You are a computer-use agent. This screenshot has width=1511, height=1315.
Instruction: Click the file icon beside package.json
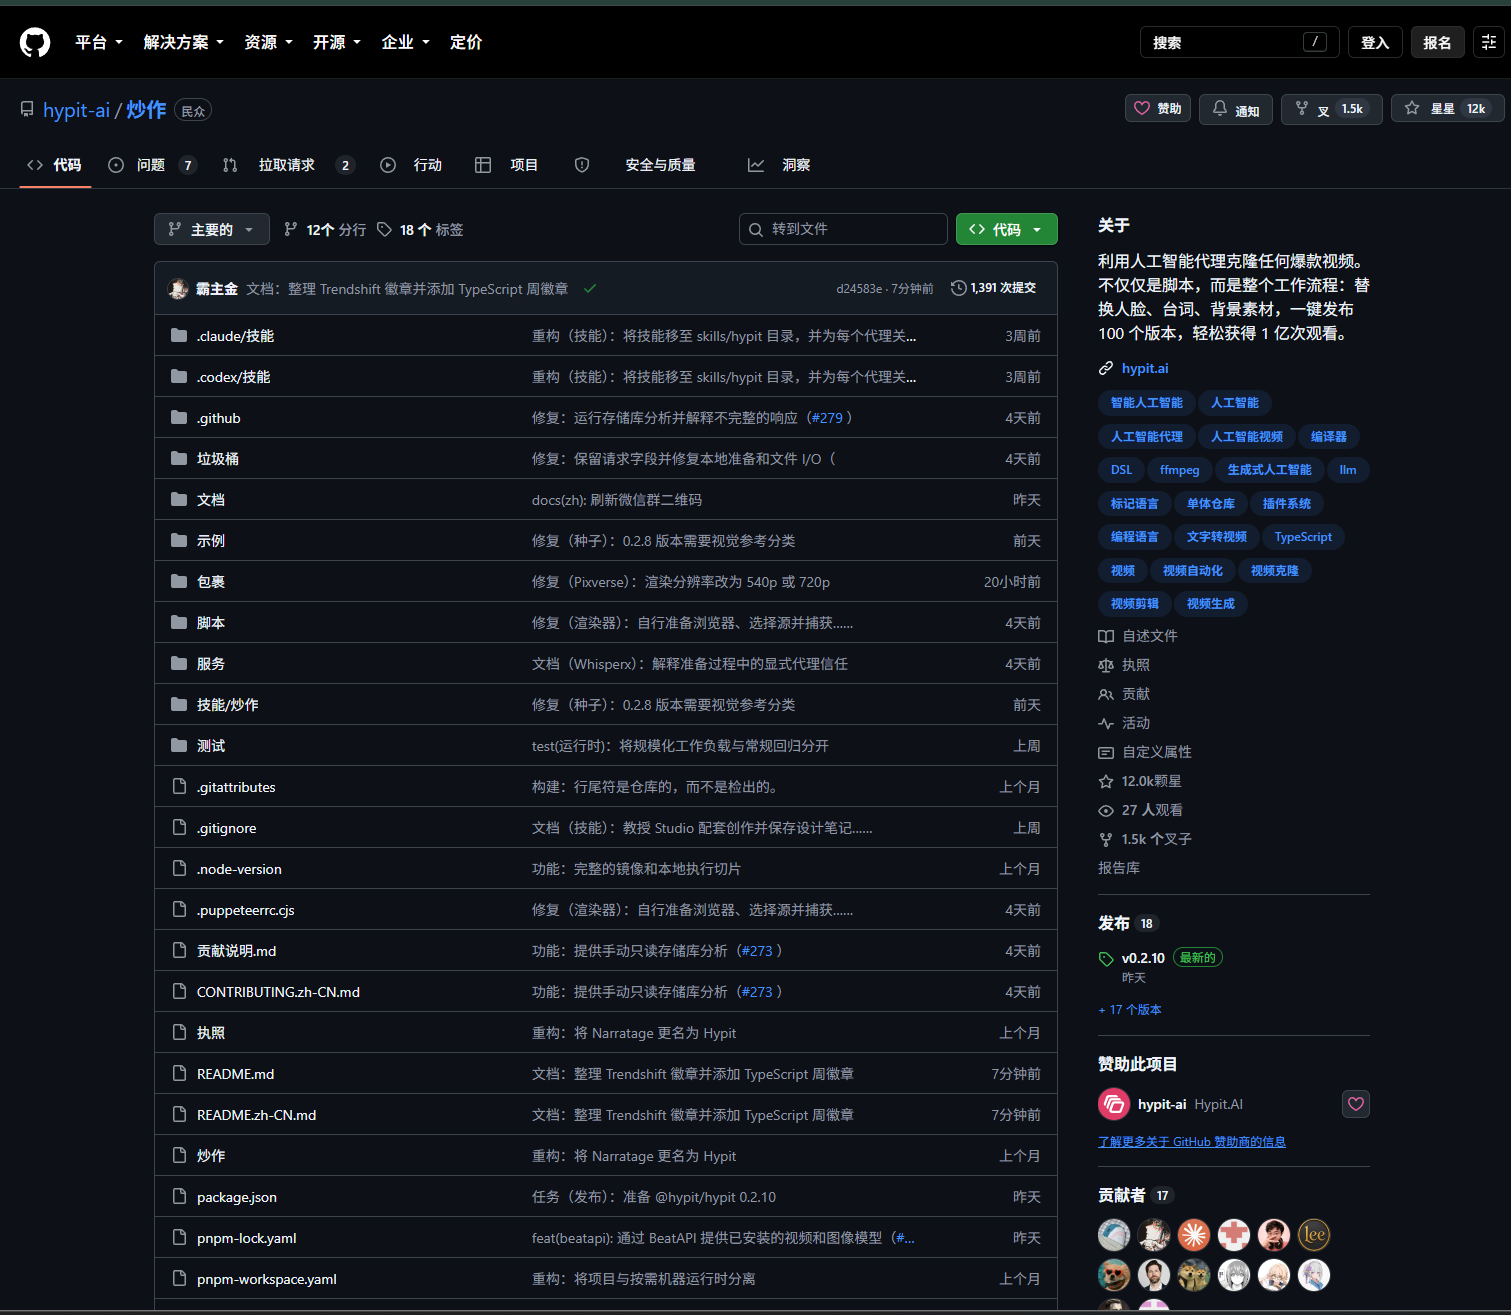pyautogui.click(x=179, y=1197)
